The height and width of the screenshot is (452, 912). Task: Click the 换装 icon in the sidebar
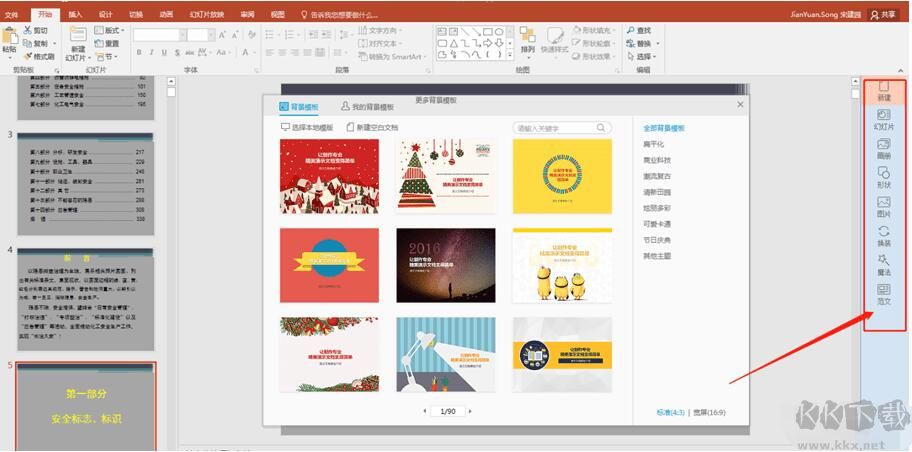point(883,235)
